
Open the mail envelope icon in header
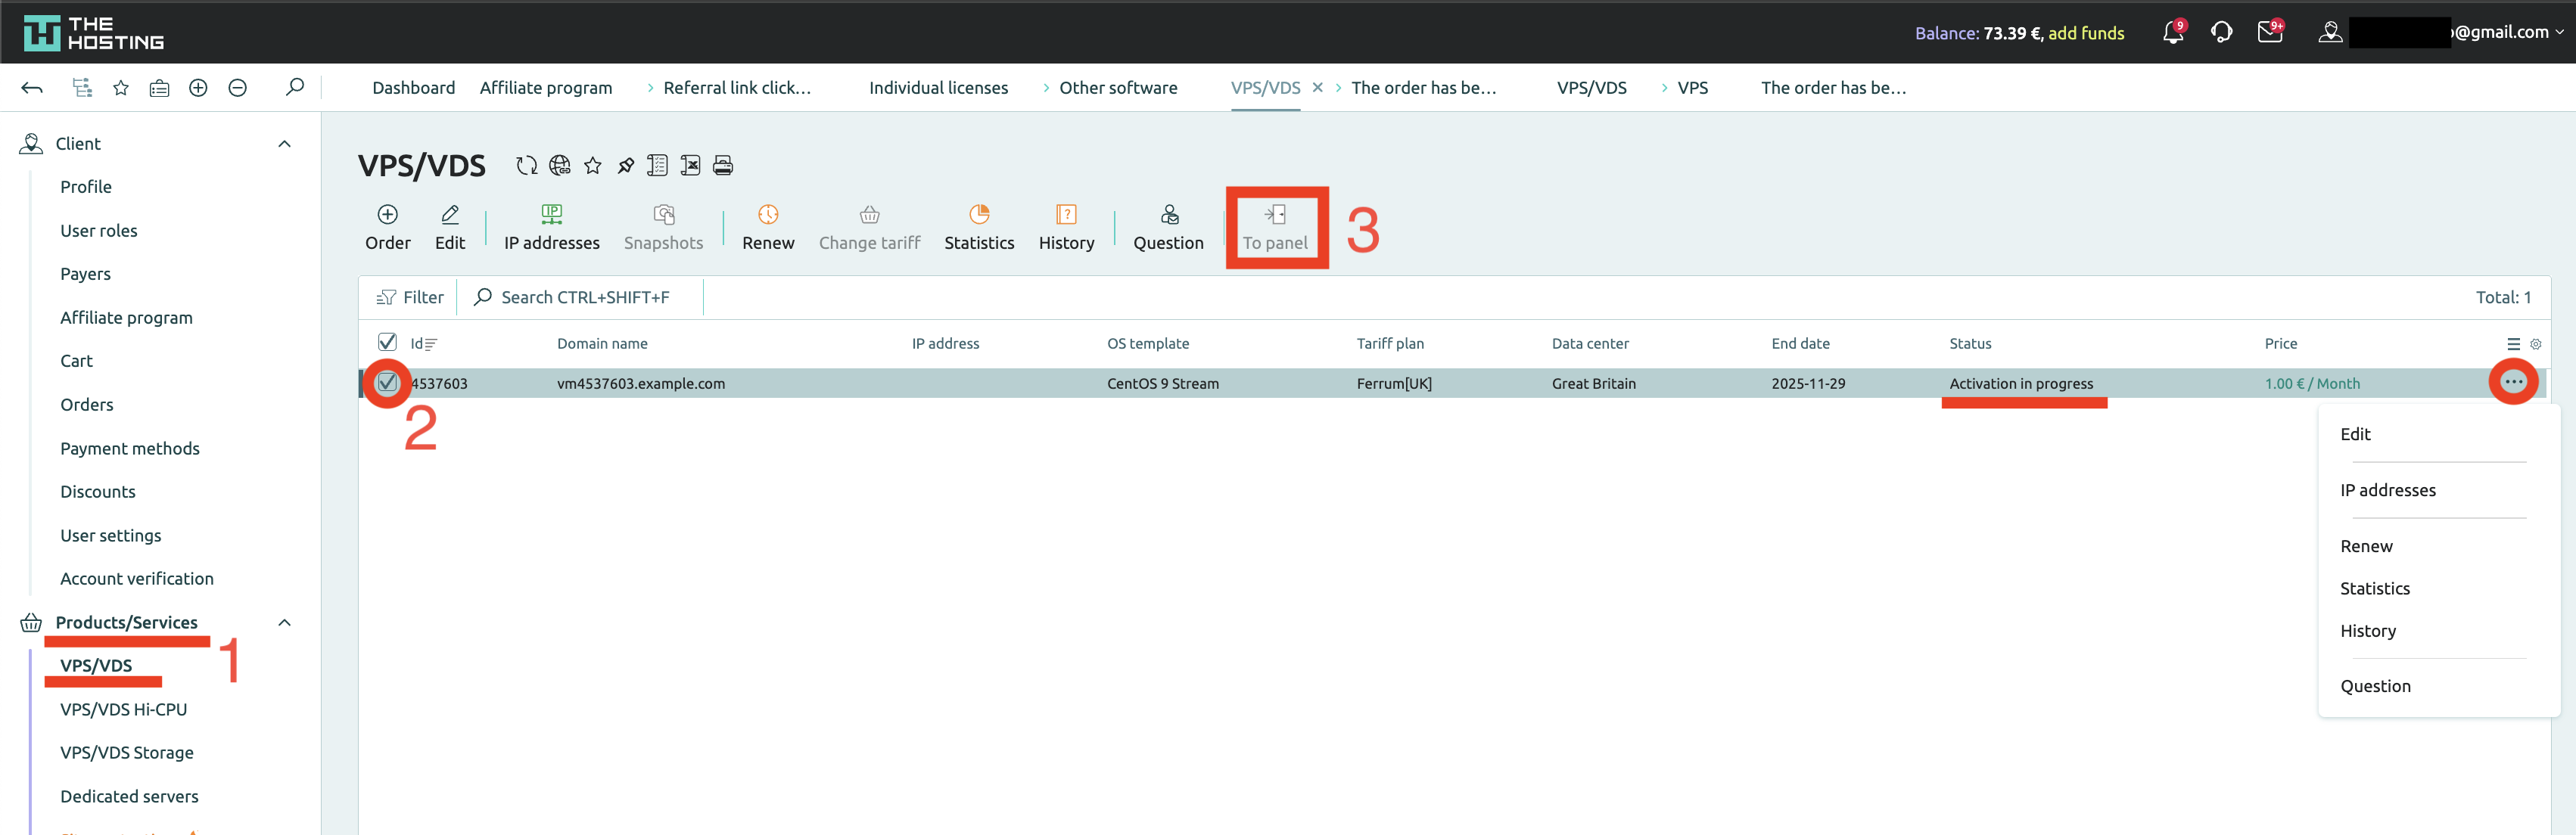(x=2269, y=33)
